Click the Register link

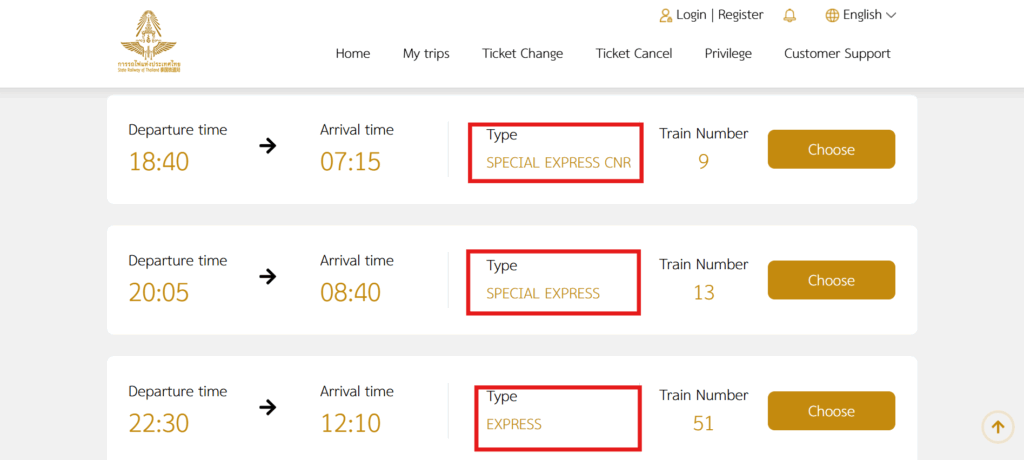click(740, 15)
